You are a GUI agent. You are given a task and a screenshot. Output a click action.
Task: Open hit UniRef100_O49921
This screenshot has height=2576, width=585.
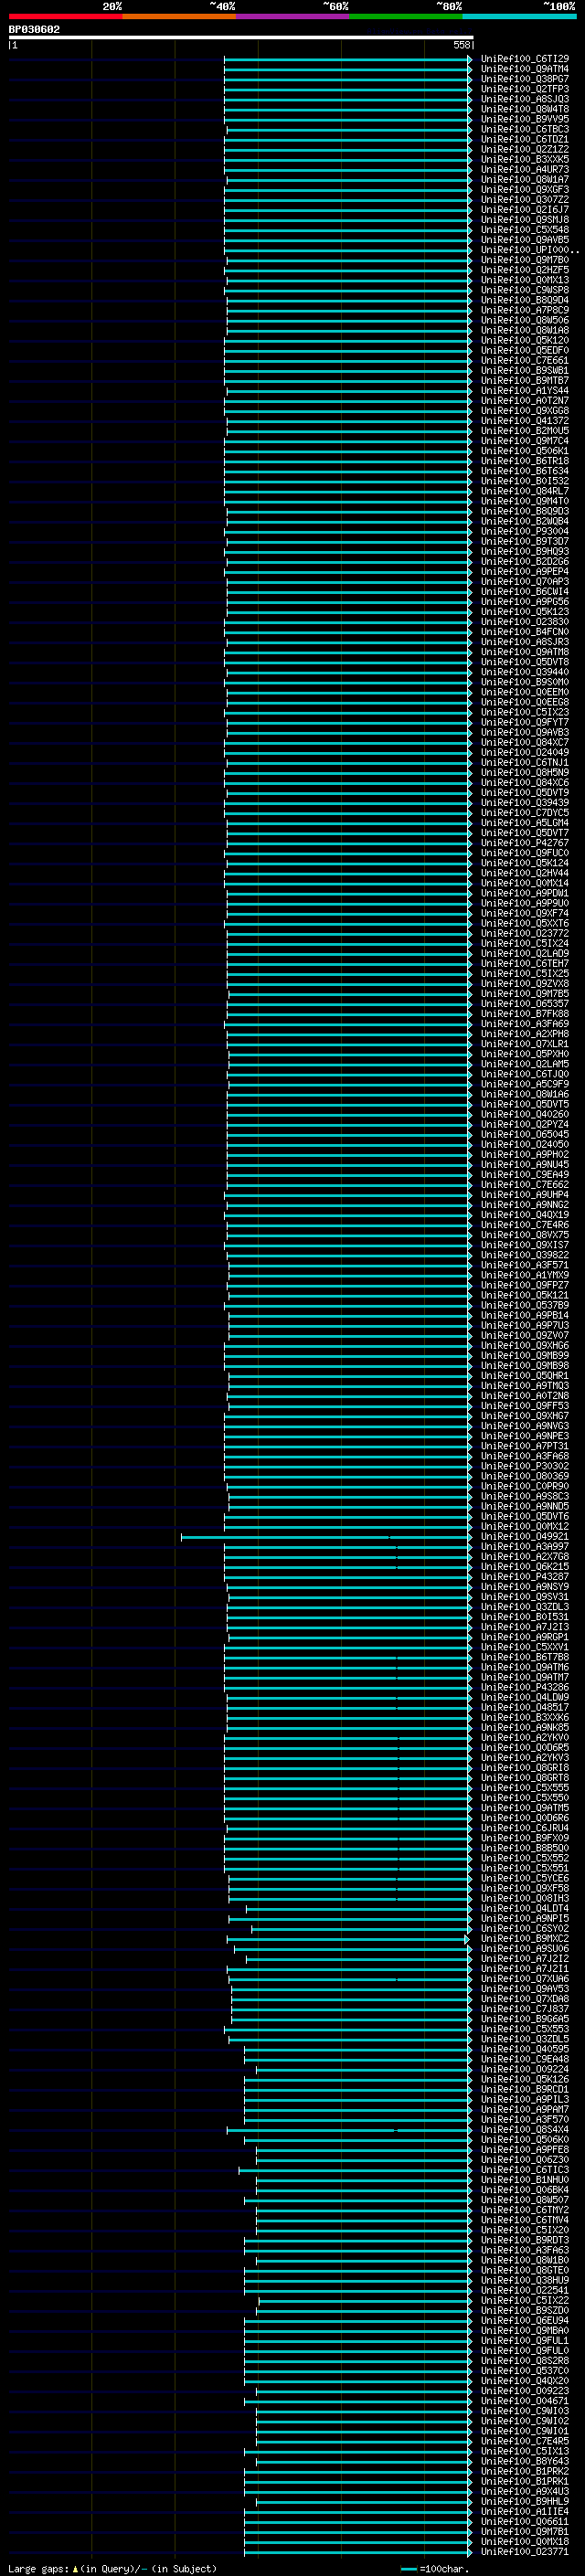click(x=525, y=1537)
